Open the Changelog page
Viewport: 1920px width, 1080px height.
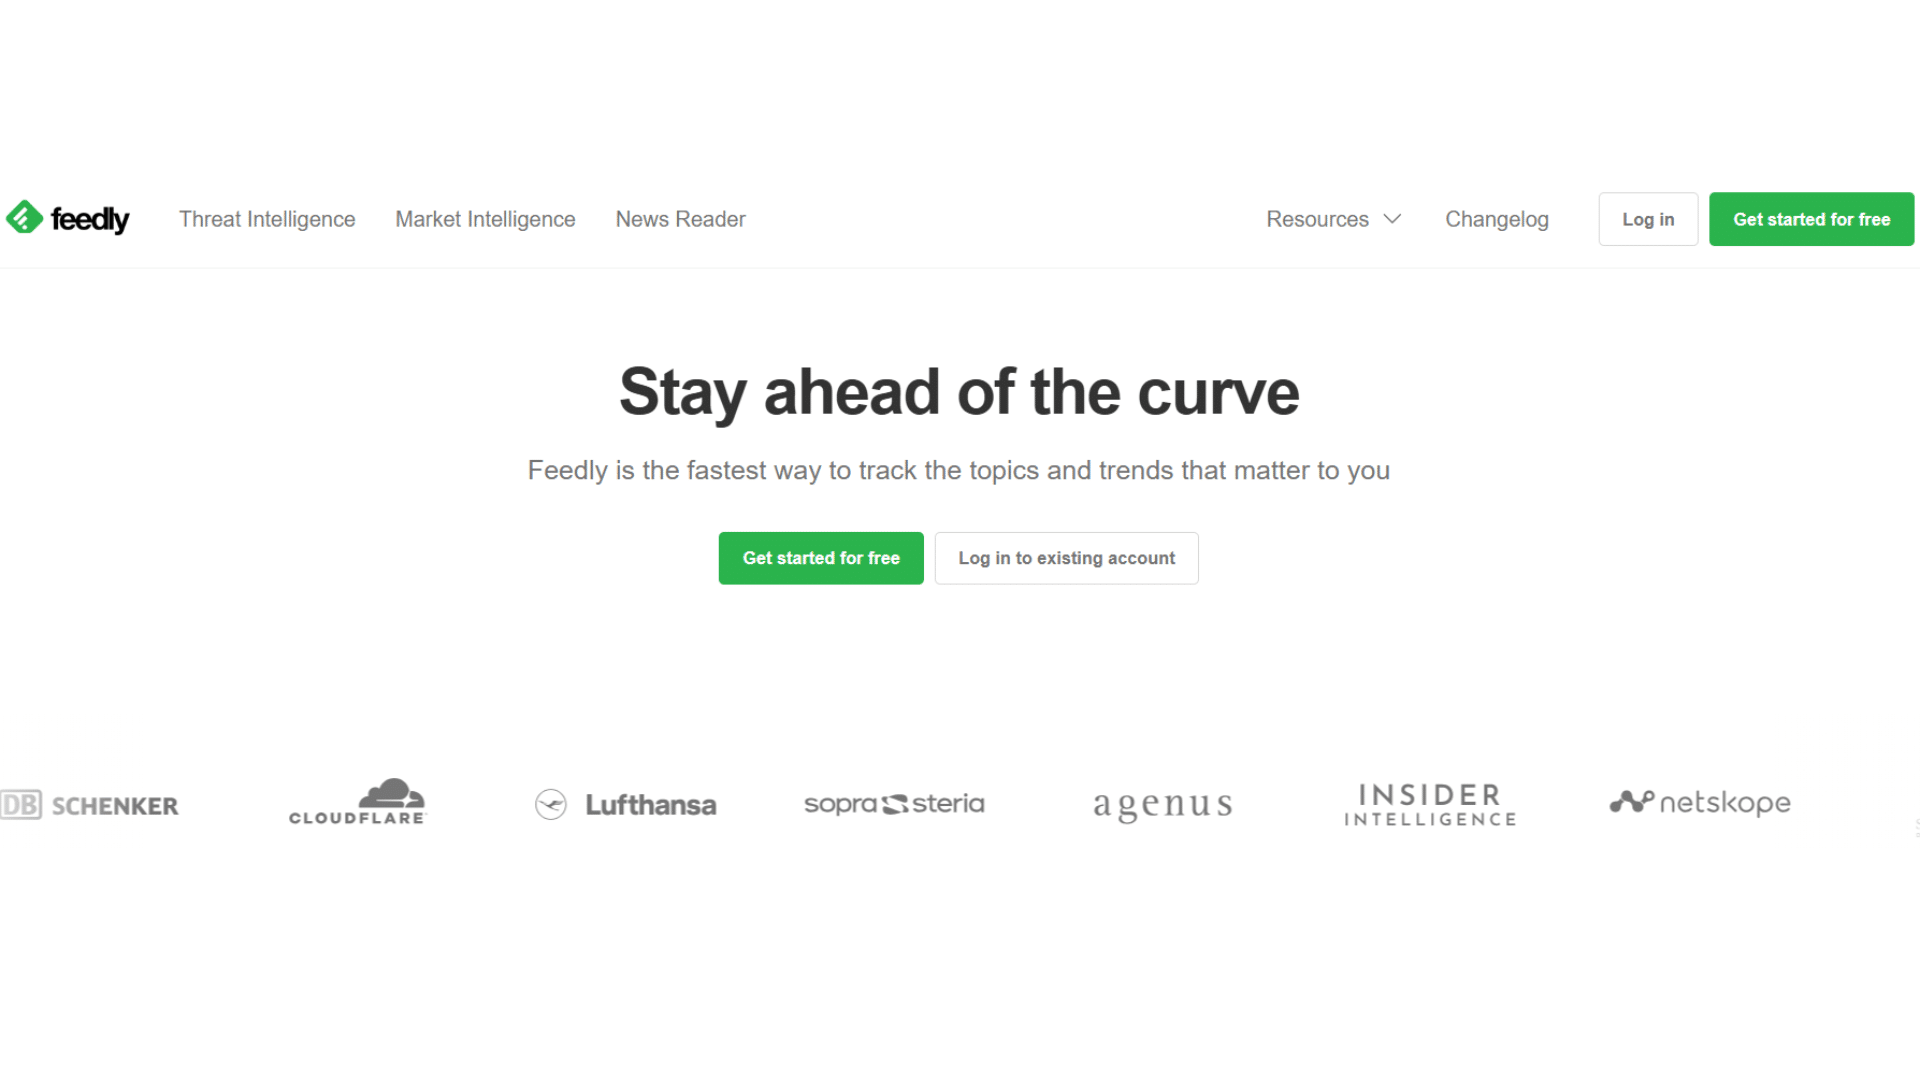pyautogui.click(x=1497, y=218)
